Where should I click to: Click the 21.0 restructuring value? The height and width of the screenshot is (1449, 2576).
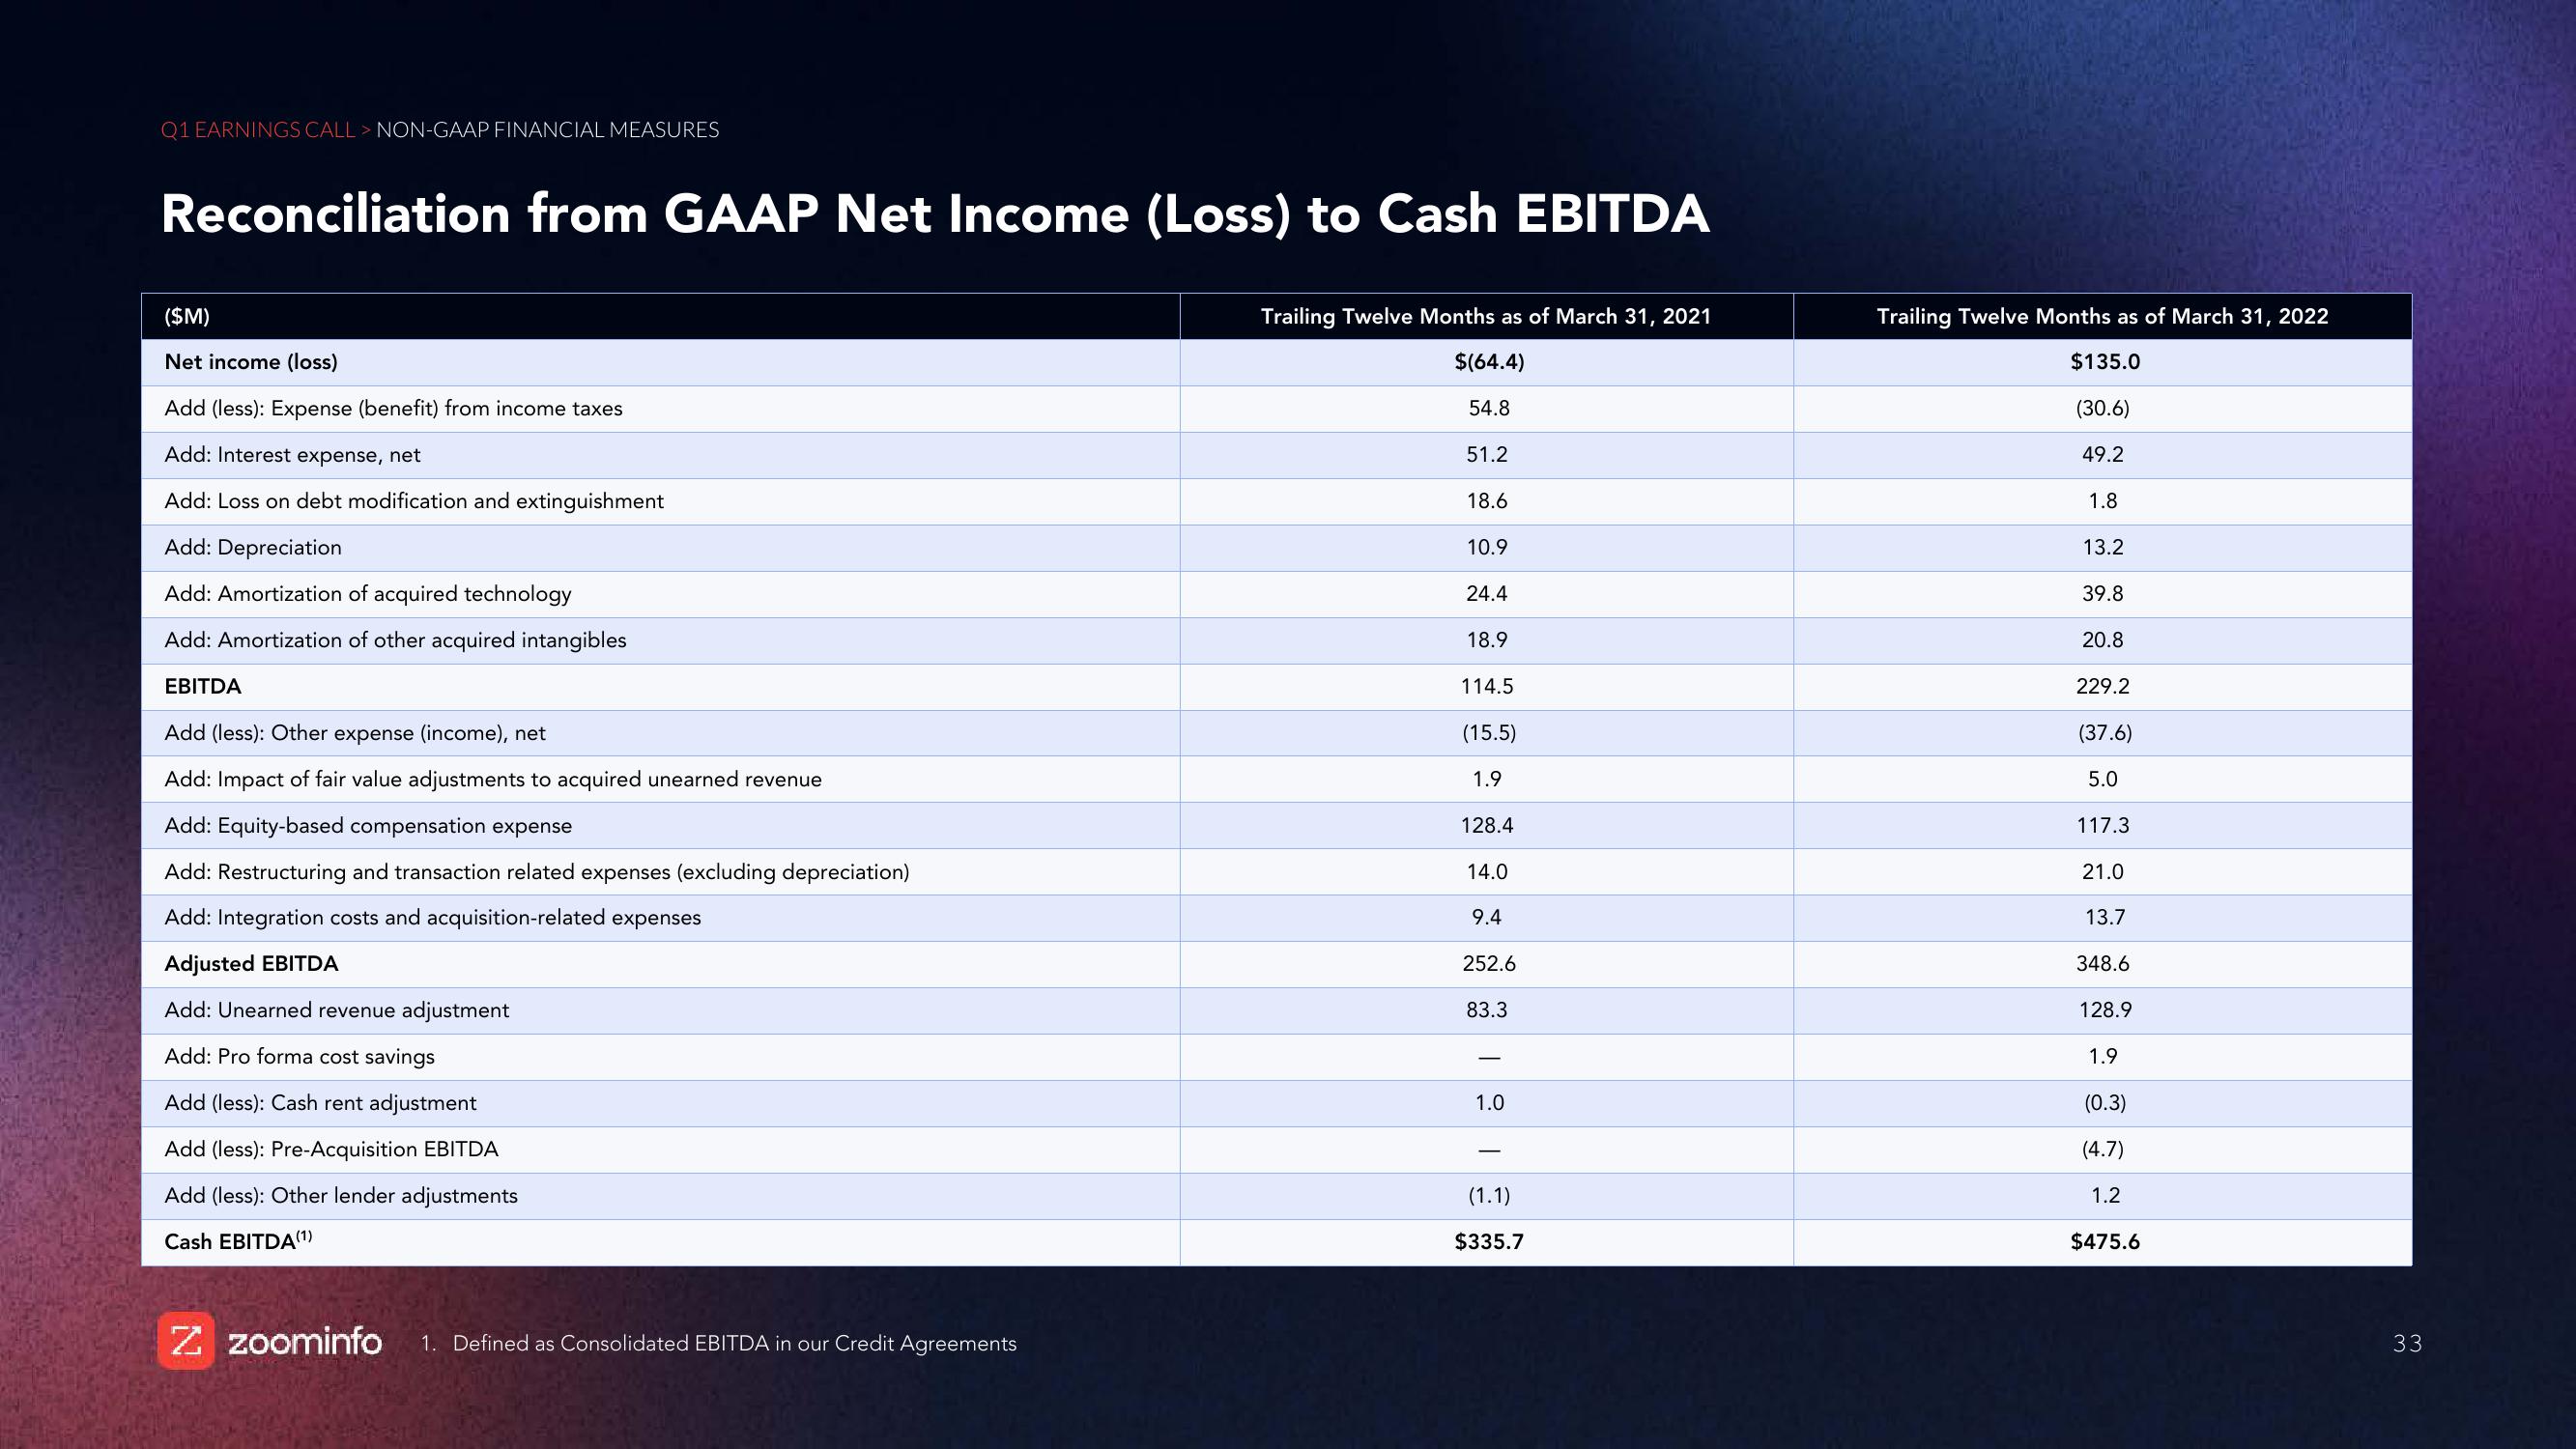[2103, 872]
